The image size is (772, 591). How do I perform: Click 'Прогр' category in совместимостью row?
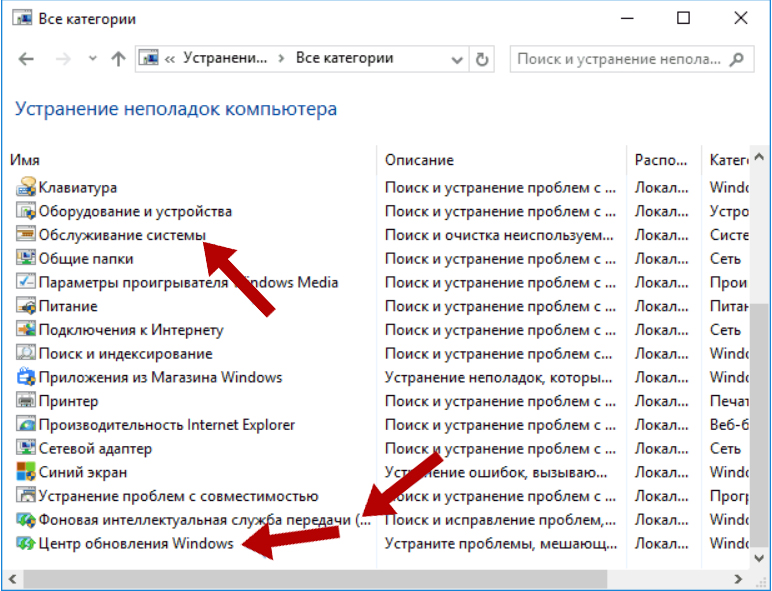coord(729,496)
